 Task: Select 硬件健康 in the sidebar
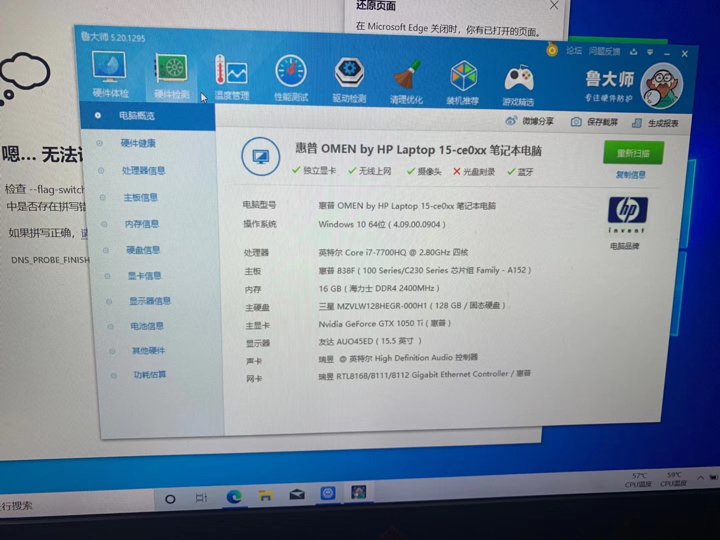tap(138, 143)
